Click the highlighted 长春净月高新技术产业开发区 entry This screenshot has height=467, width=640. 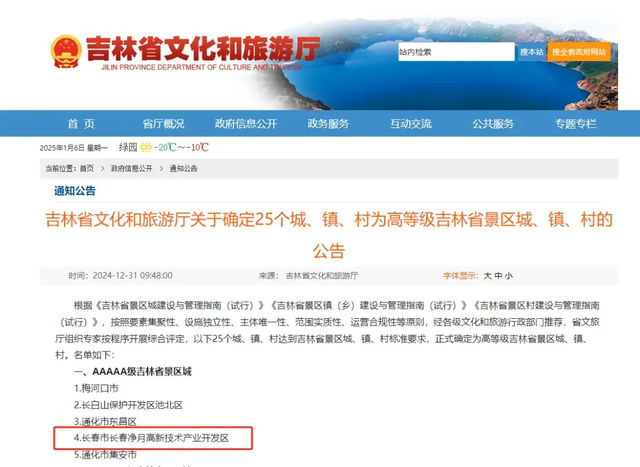(x=151, y=438)
